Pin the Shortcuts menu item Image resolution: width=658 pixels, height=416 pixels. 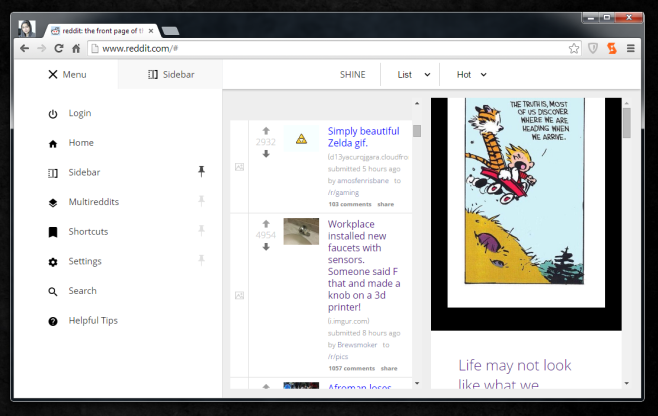(x=201, y=230)
